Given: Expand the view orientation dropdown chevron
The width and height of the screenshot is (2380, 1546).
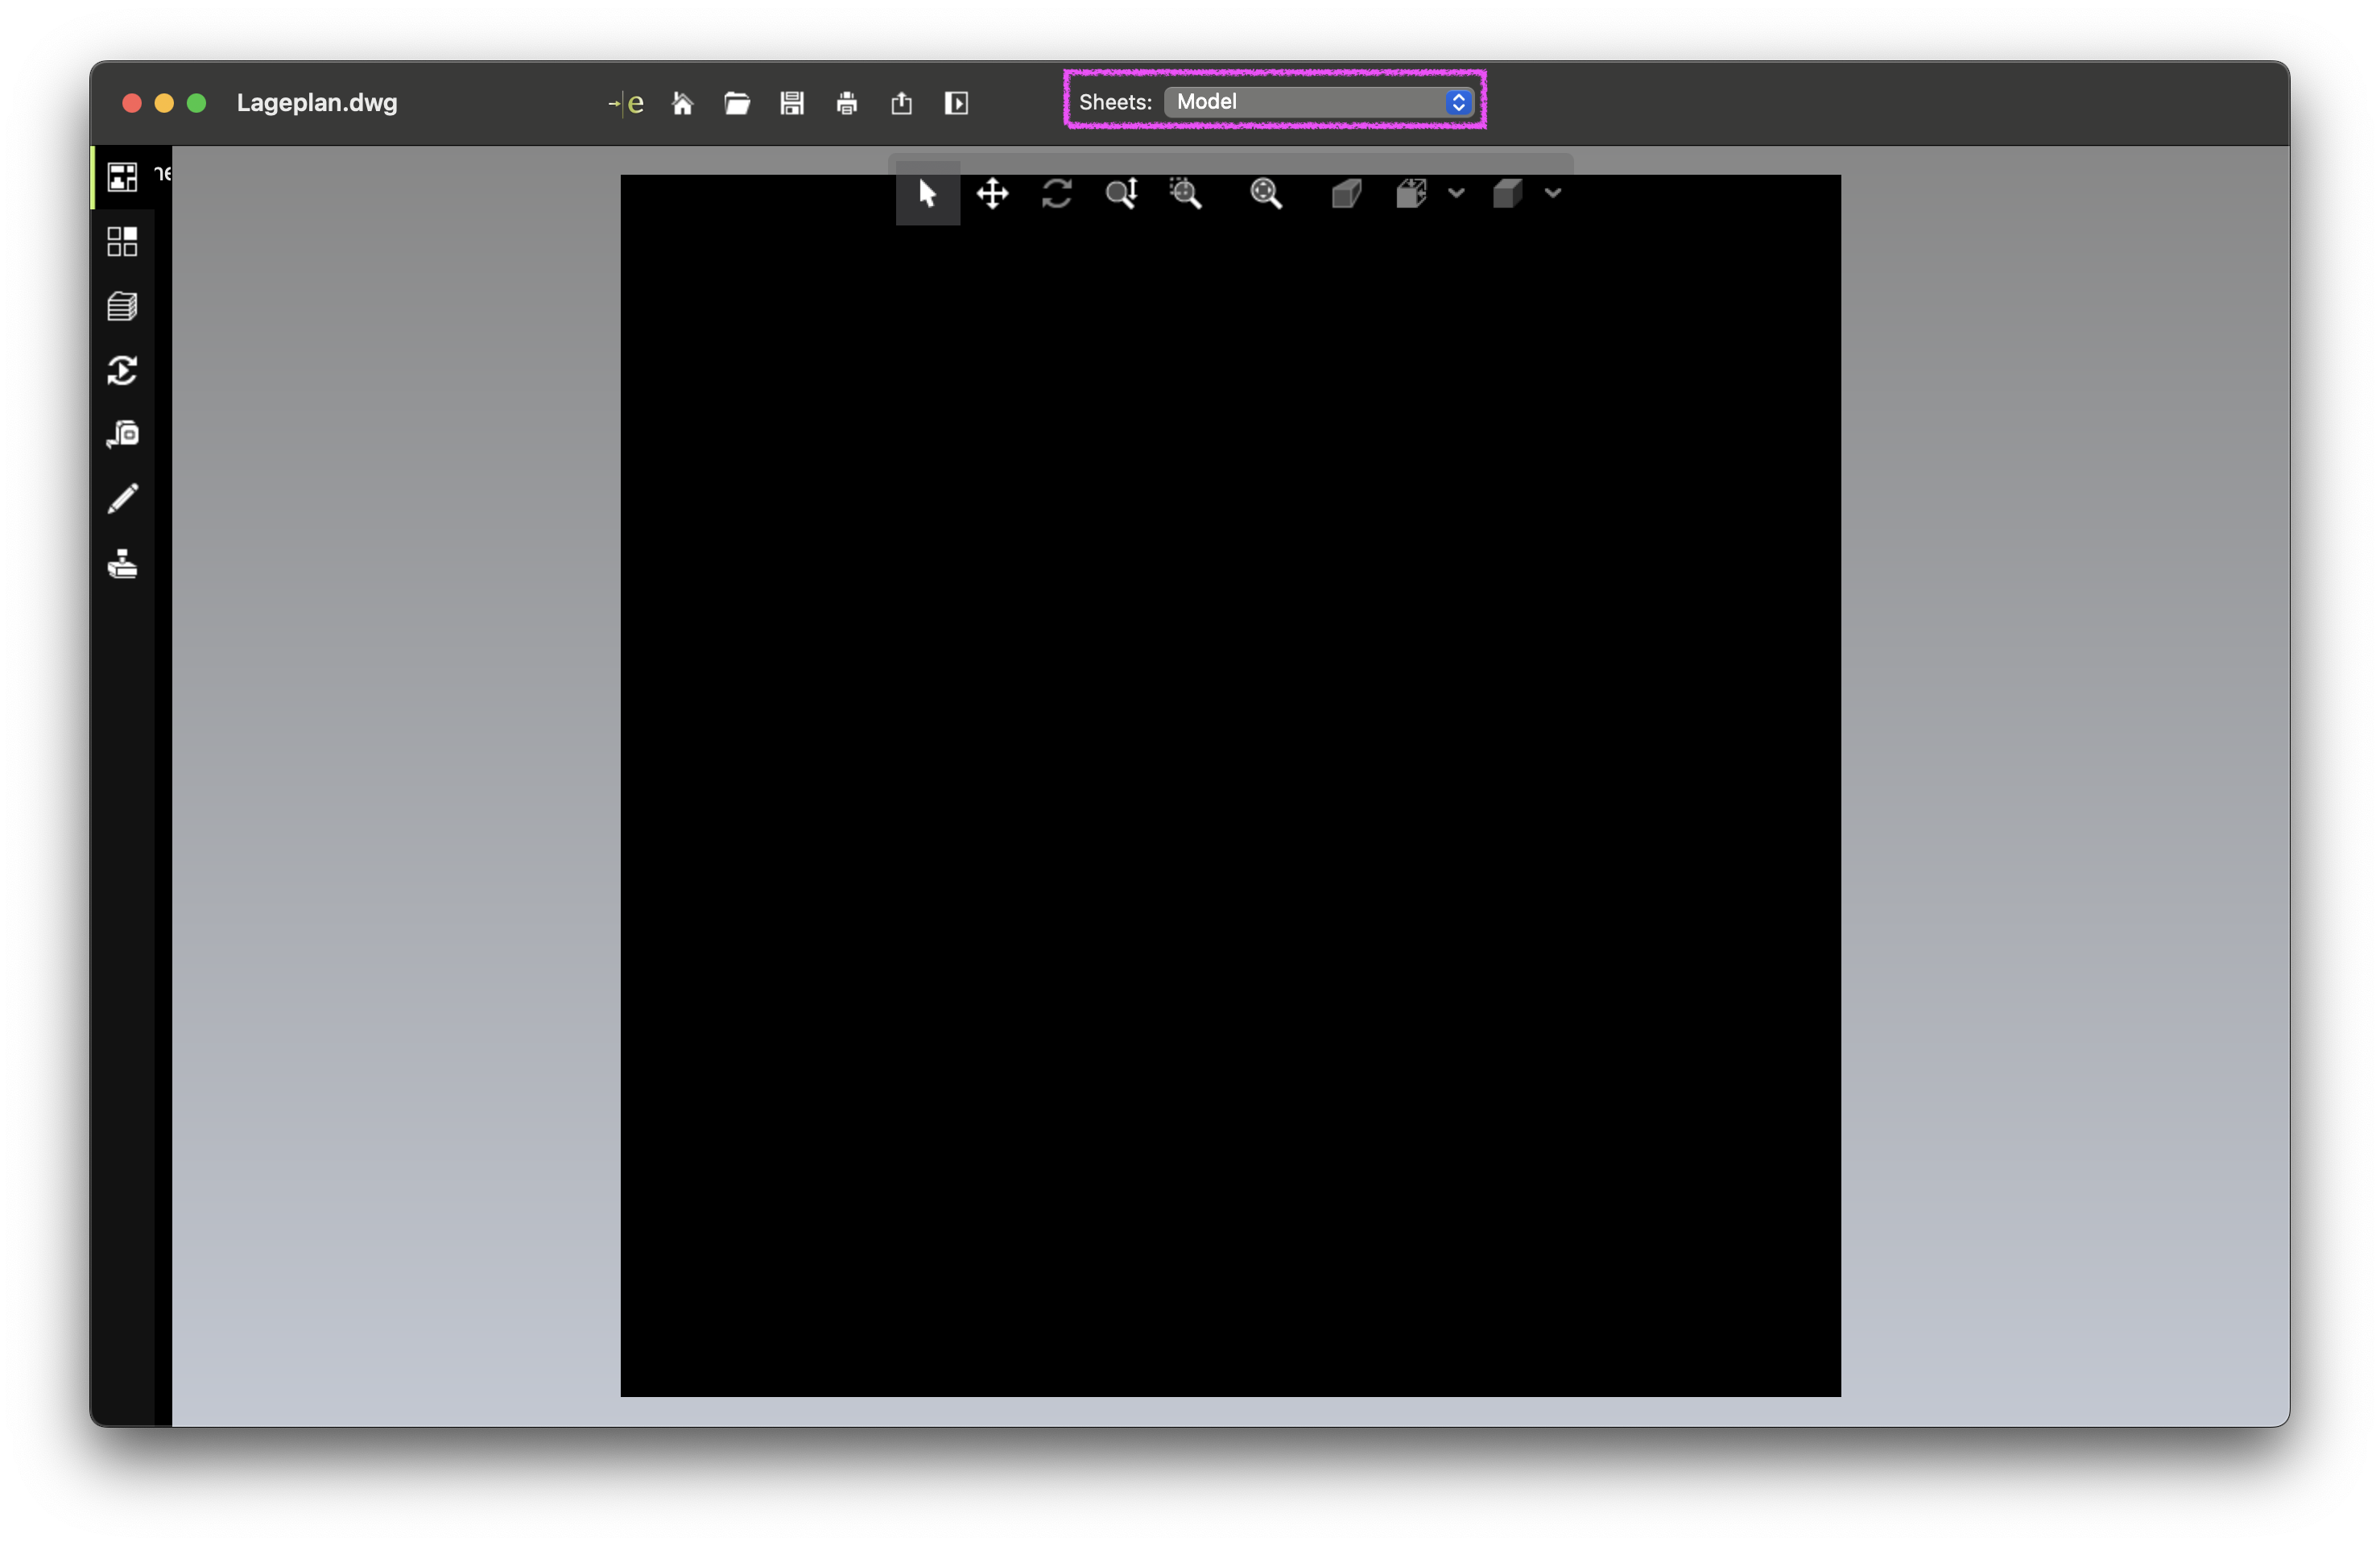Looking at the screenshot, I should (x=1456, y=193).
